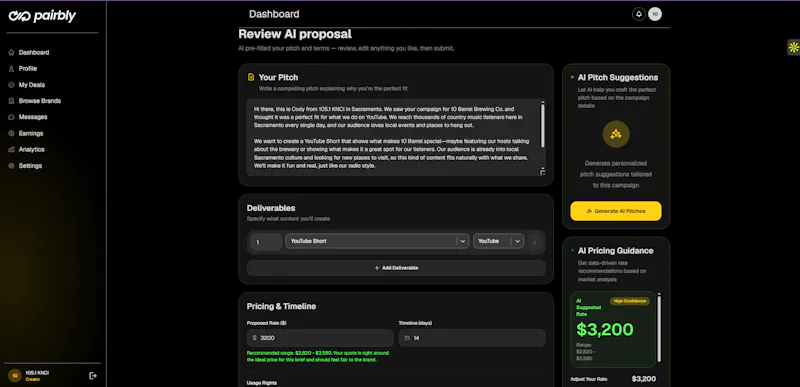Click the AI Pricing Guidance heading
Image resolution: width=800 pixels, height=387 pixels.
tap(615, 251)
